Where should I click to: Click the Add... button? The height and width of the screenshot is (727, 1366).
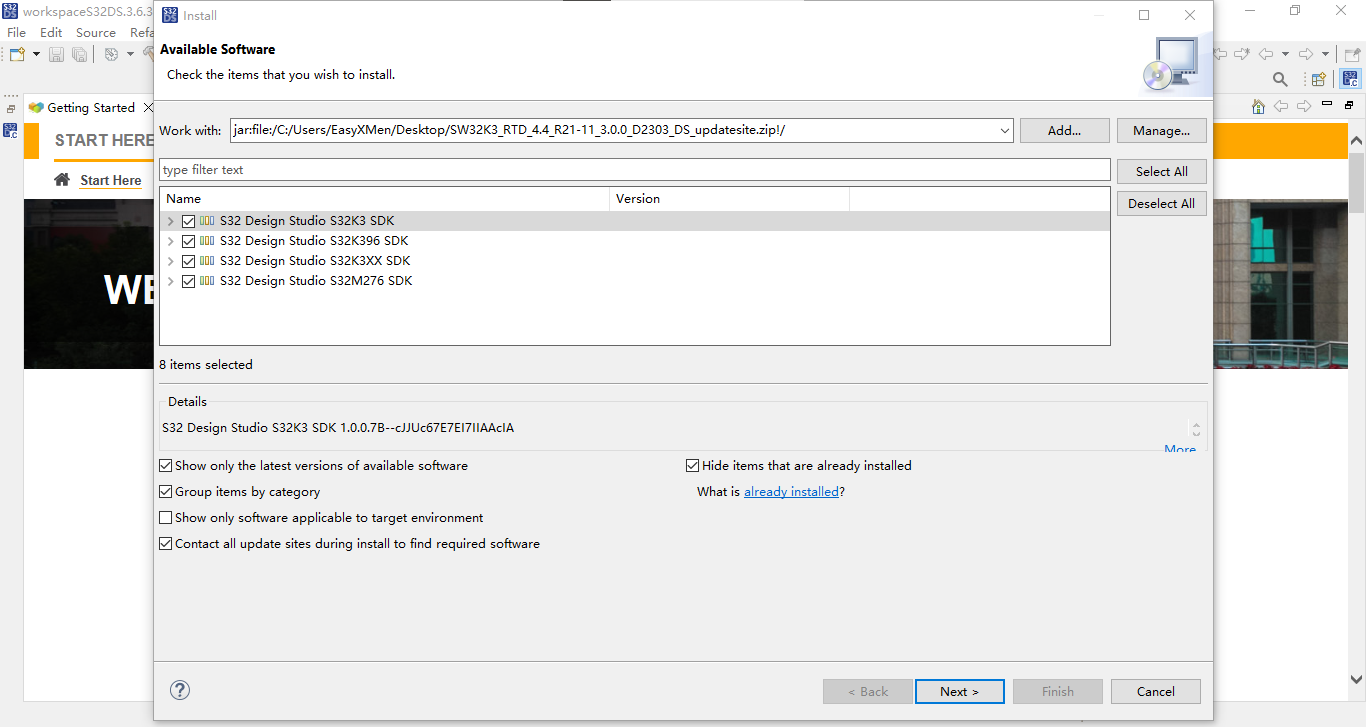pos(1065,131)
